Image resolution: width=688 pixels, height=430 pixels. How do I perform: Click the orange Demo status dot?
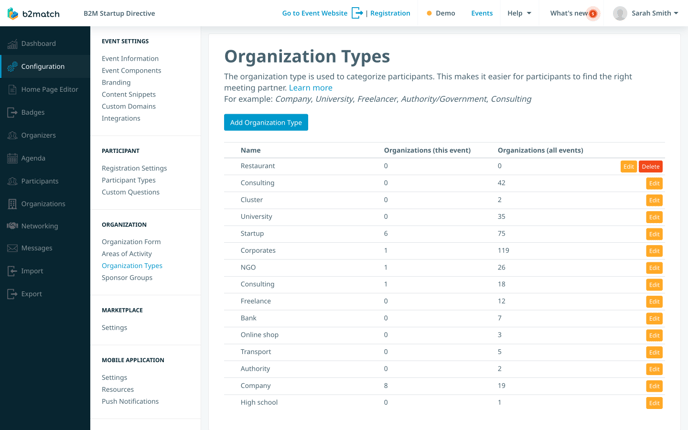click(429, 14)
